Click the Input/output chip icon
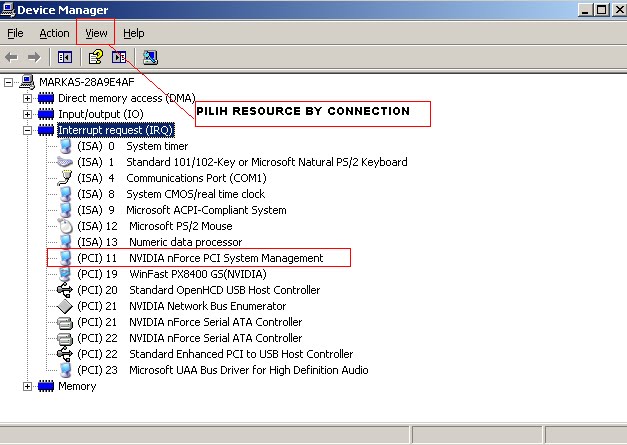627x445 pixels. point(46,114)
